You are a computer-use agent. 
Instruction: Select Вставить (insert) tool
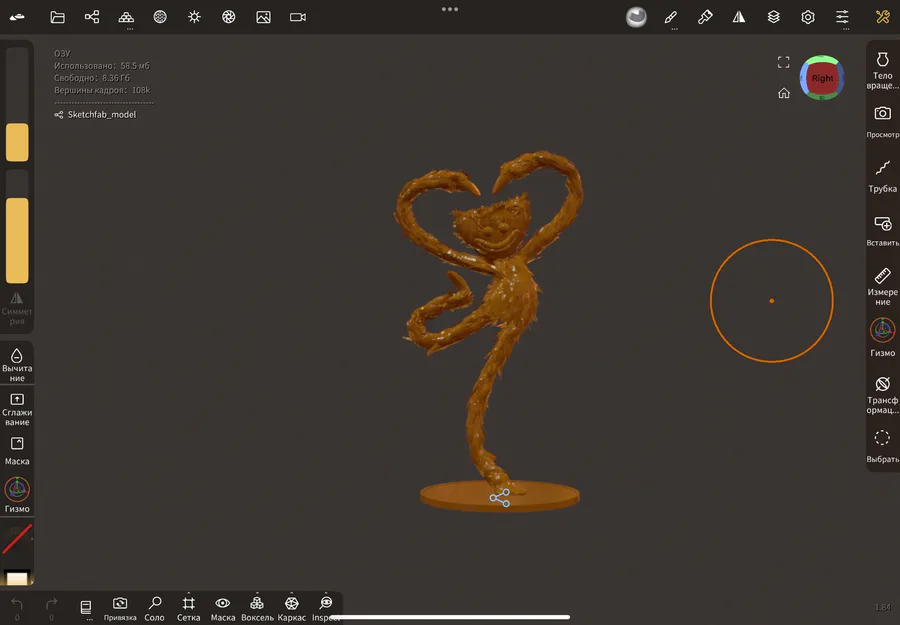(883, 231)
